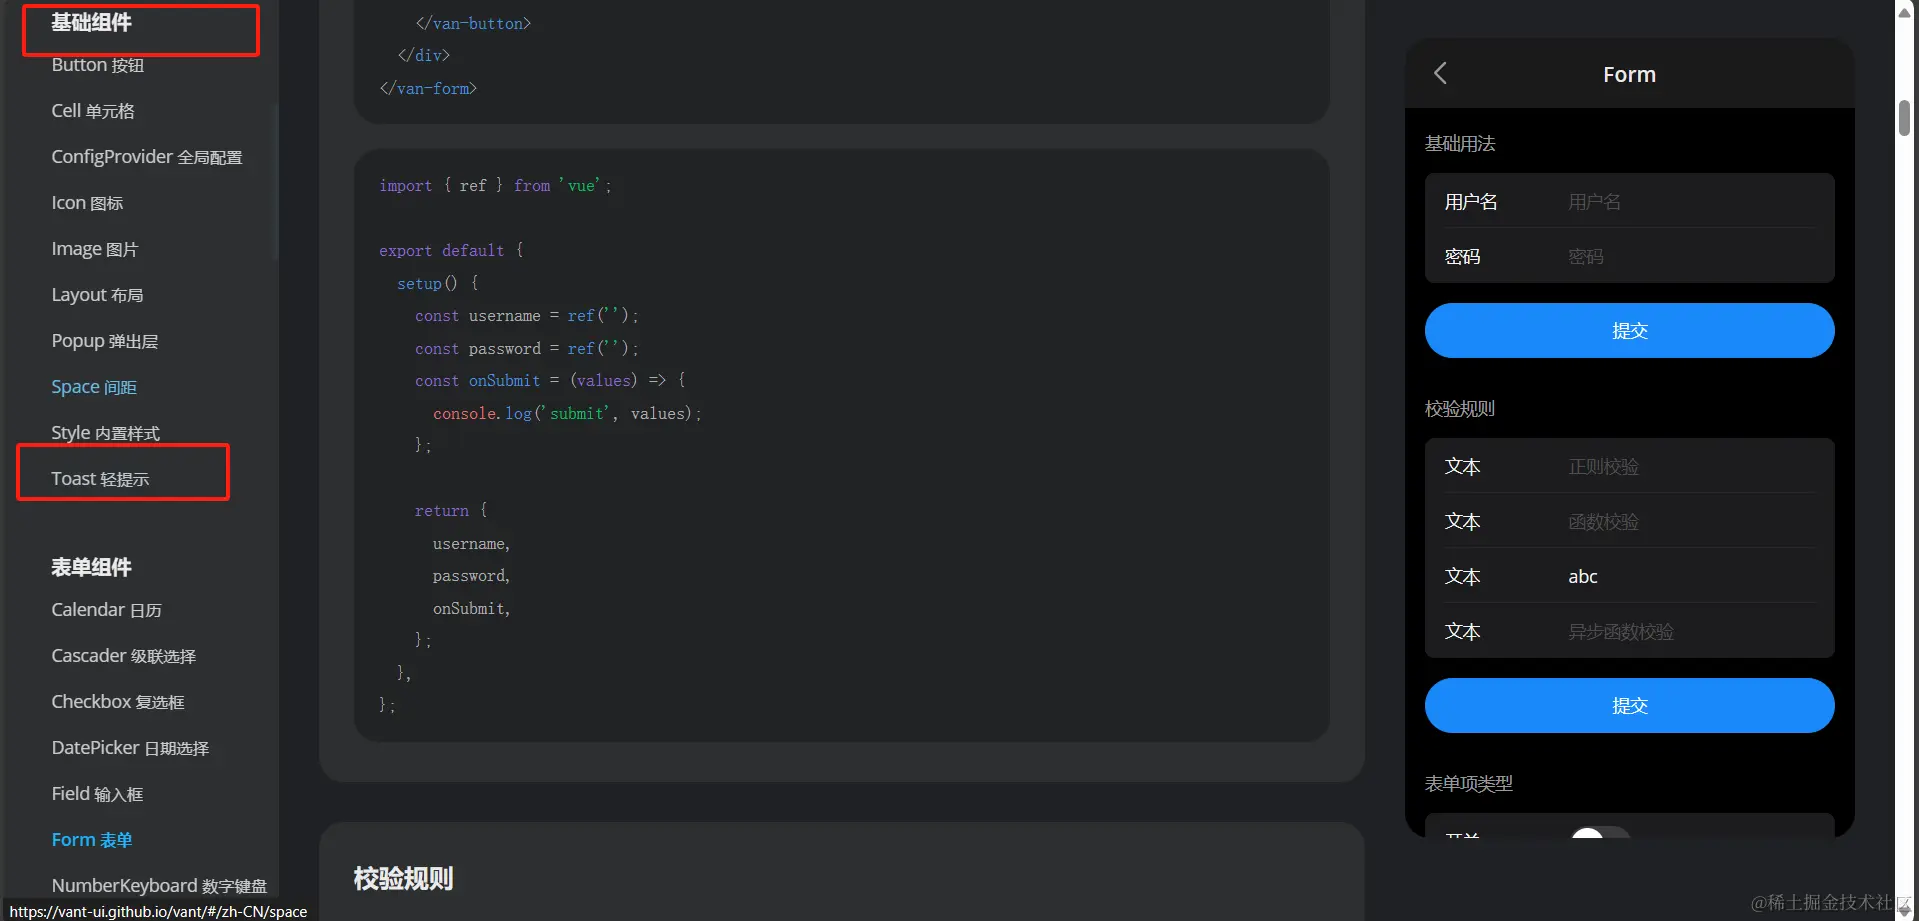Click the 校验规则 label in simulator
The height and width of the screenshot is (921, 1919).
[x=1460, y=408]
